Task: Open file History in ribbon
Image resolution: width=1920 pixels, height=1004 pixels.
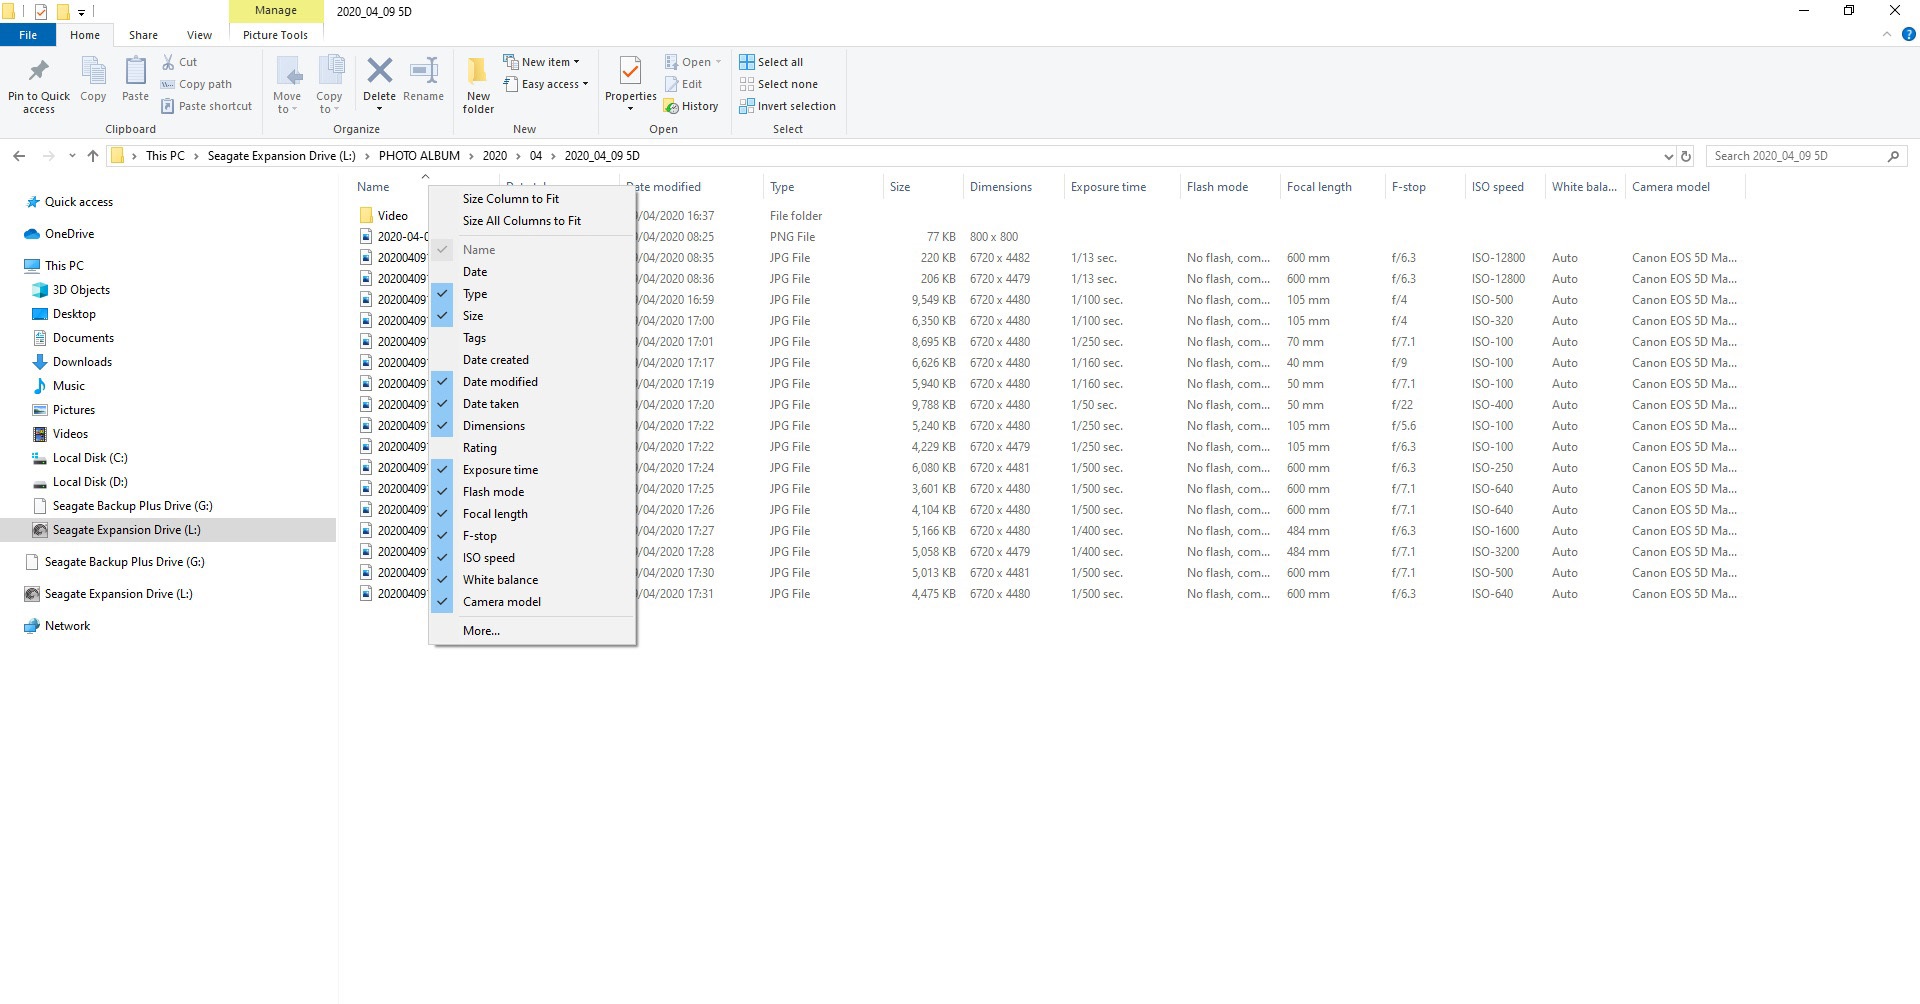Action: (691, 106)
